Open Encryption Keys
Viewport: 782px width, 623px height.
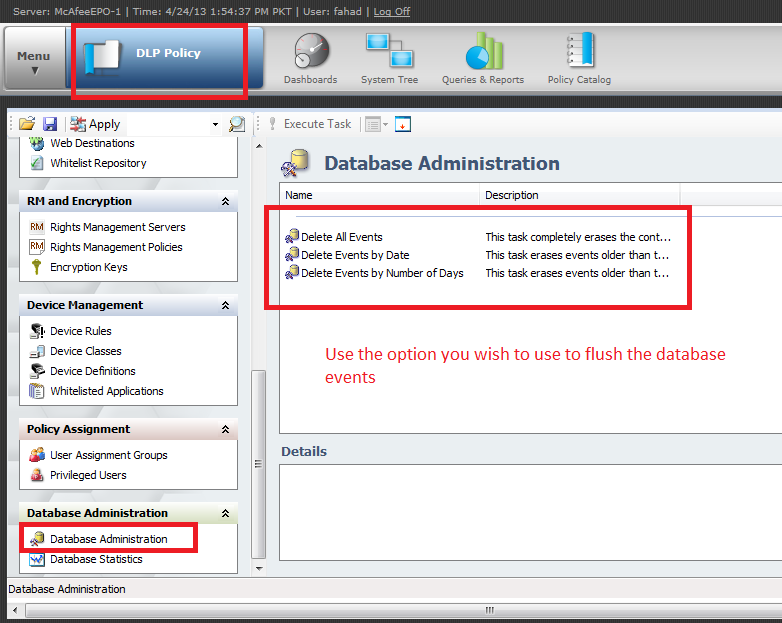point(89,267)
